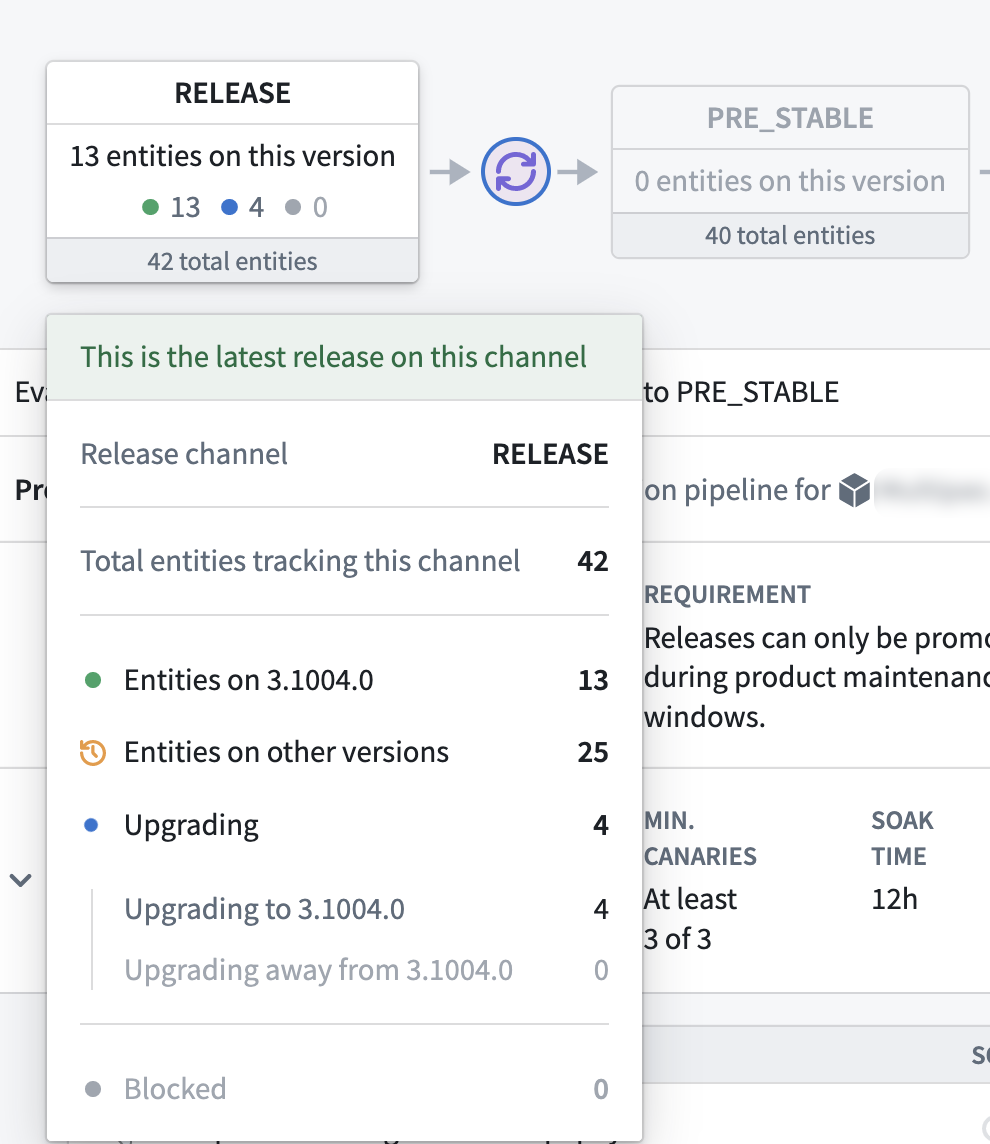Click the green status dot on the RELEASE card

pyautogui.click(x=150, y=207)
